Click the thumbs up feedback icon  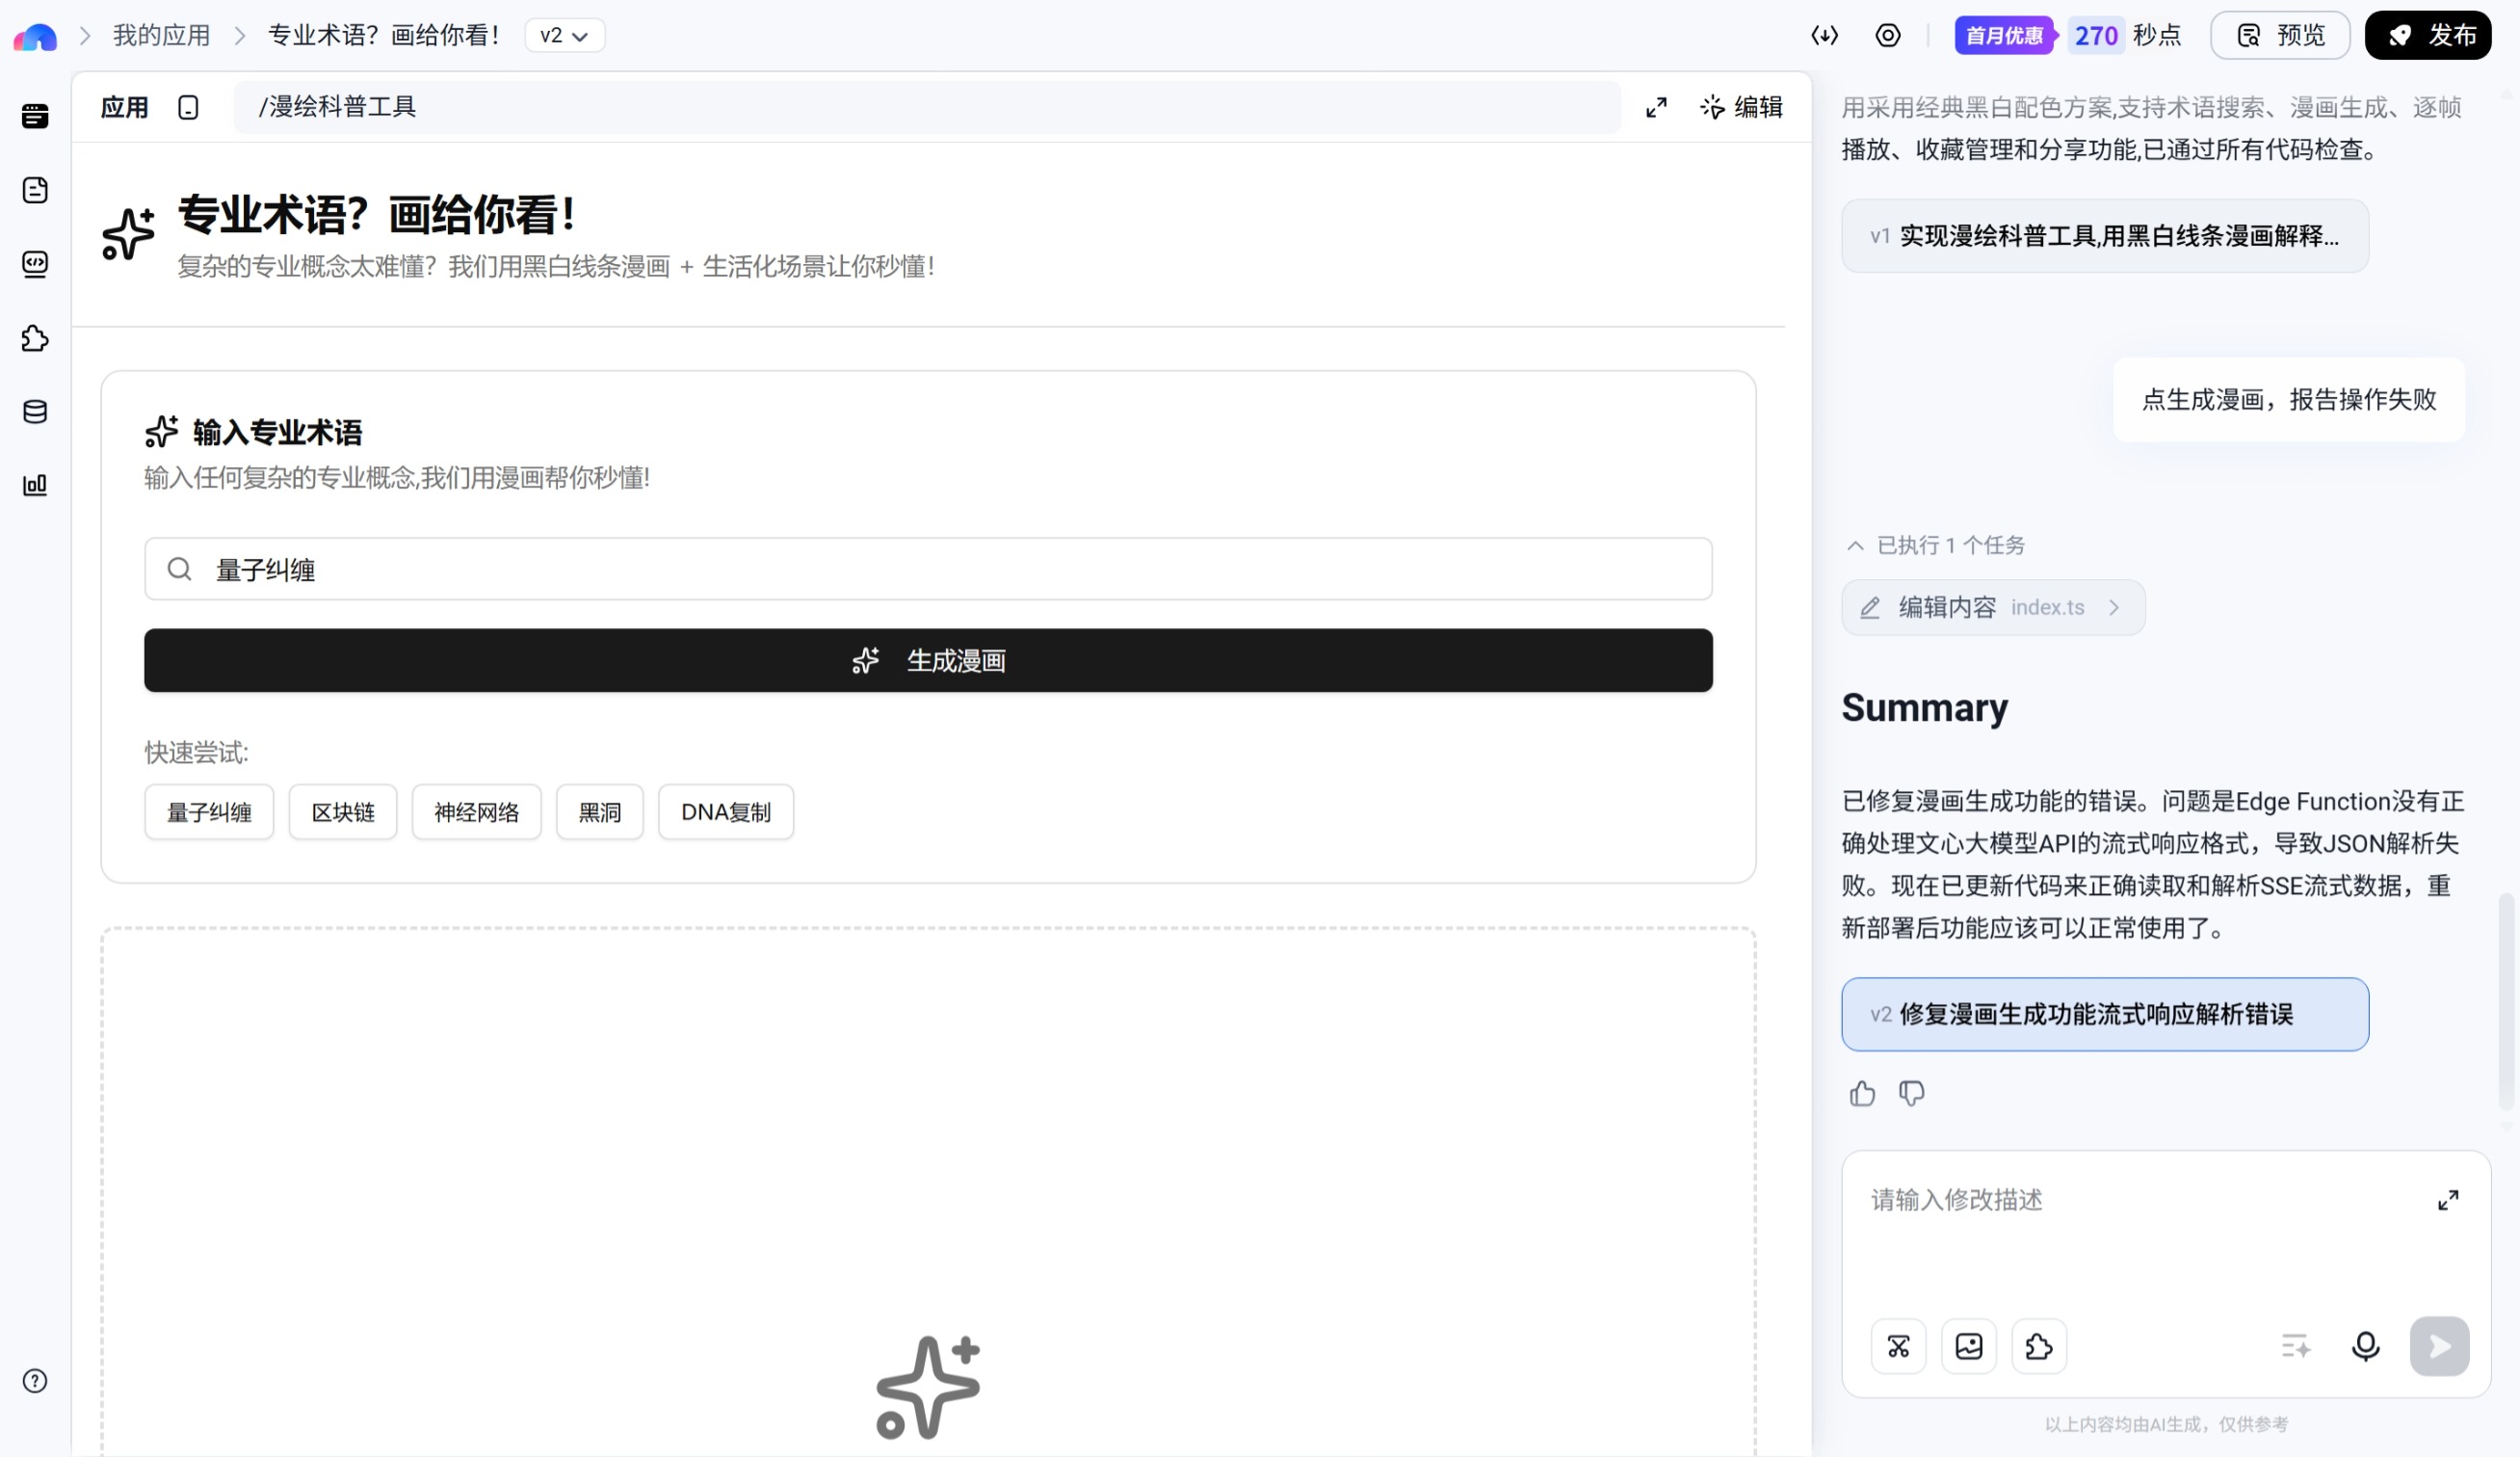1862,1093
